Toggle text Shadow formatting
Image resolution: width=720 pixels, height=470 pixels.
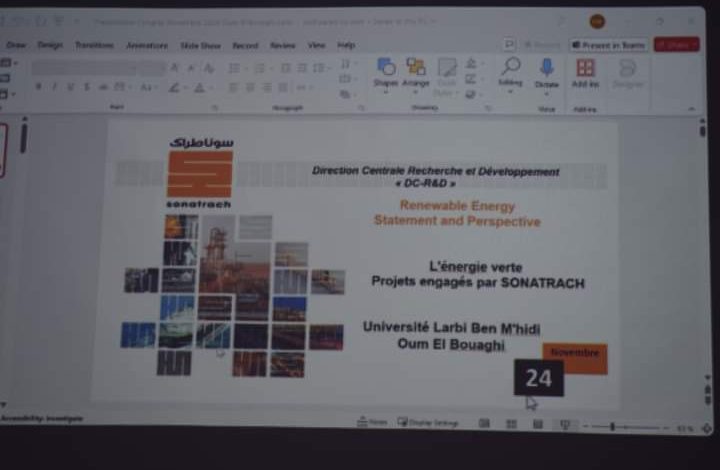(x=86, y=87)
